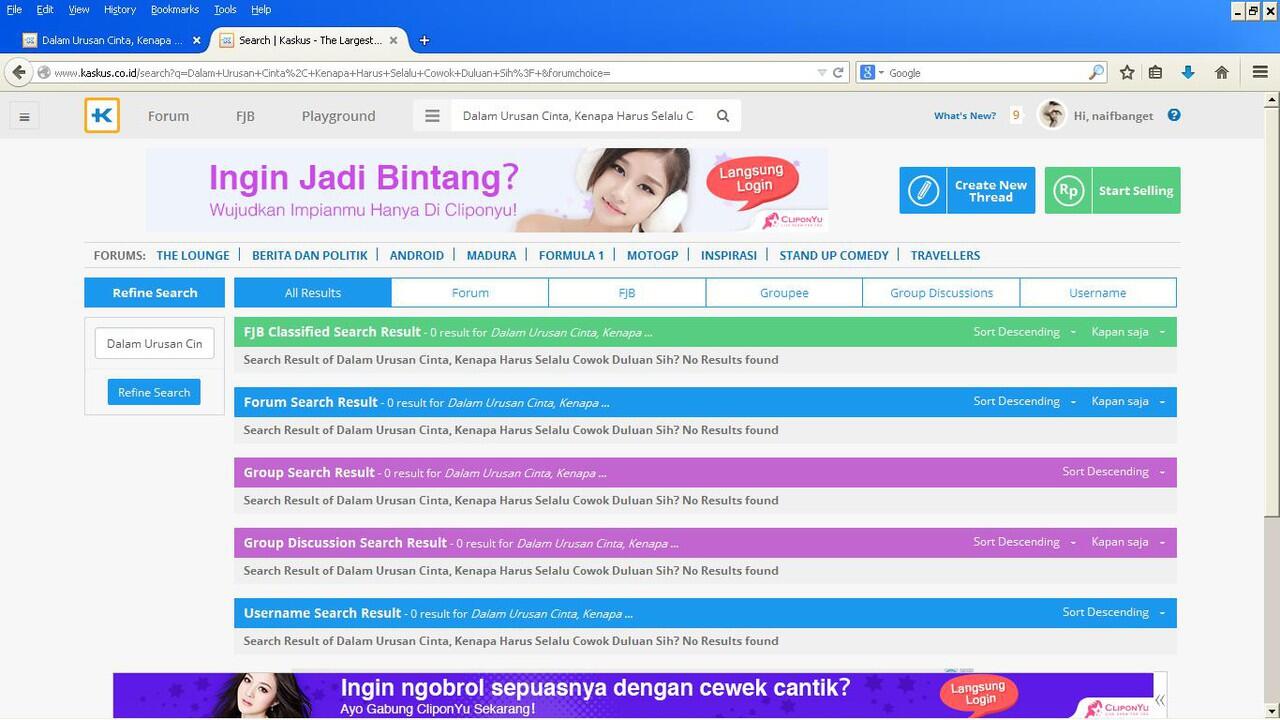Viewport: 1280px width, 720px height.
Task: Expand Forum Search Kapan saja dropdown
Action: (1128, 401)
